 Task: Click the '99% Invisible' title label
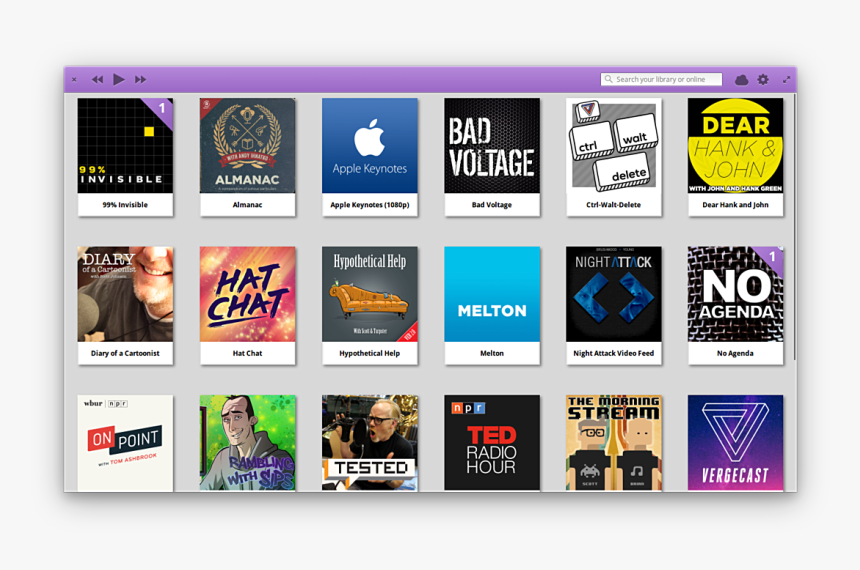[125, 205]
